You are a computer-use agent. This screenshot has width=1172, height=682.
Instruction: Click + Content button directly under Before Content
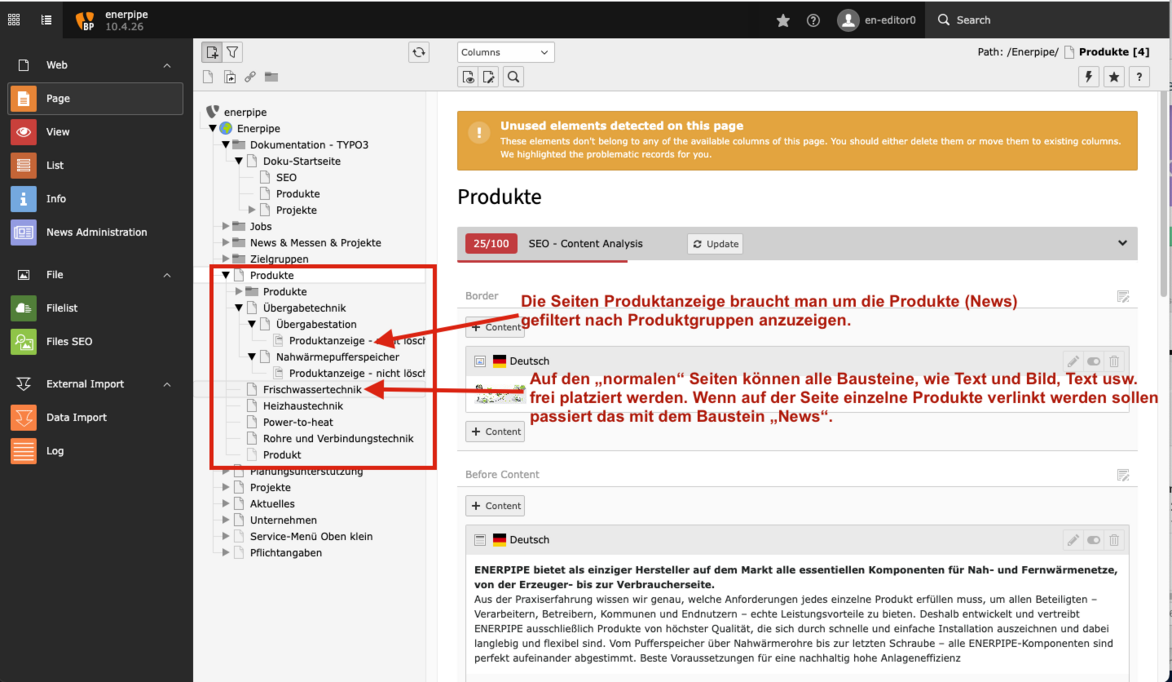pos(495,506)
